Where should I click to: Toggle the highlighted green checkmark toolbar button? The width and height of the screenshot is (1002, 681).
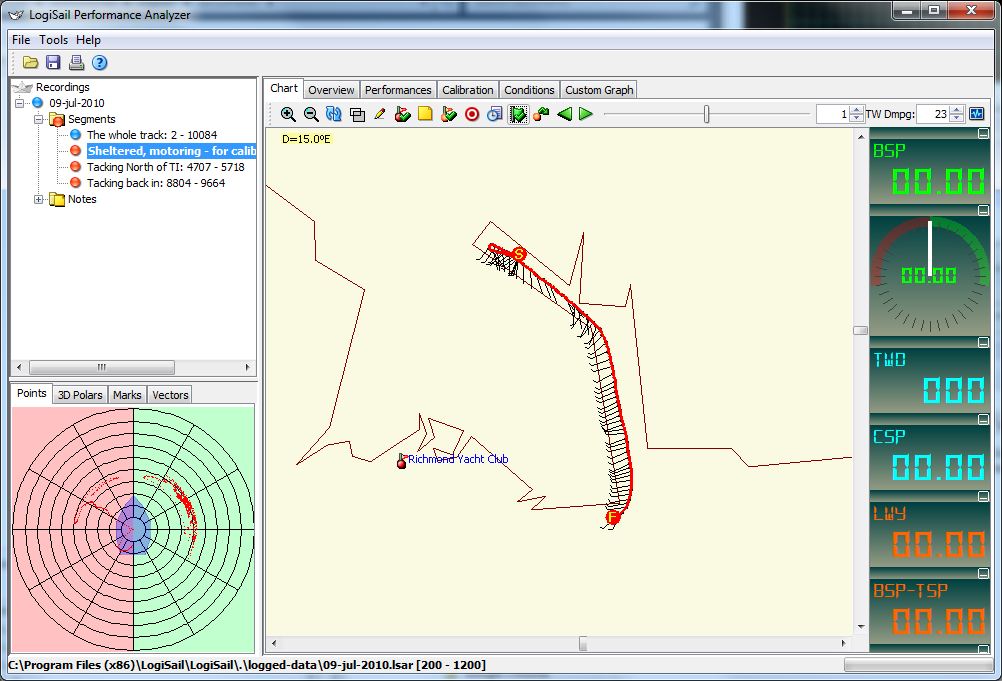[518, 114]
